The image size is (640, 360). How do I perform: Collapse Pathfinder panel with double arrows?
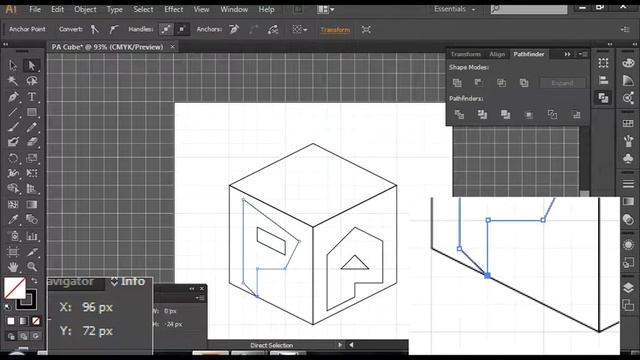point(567,54)
